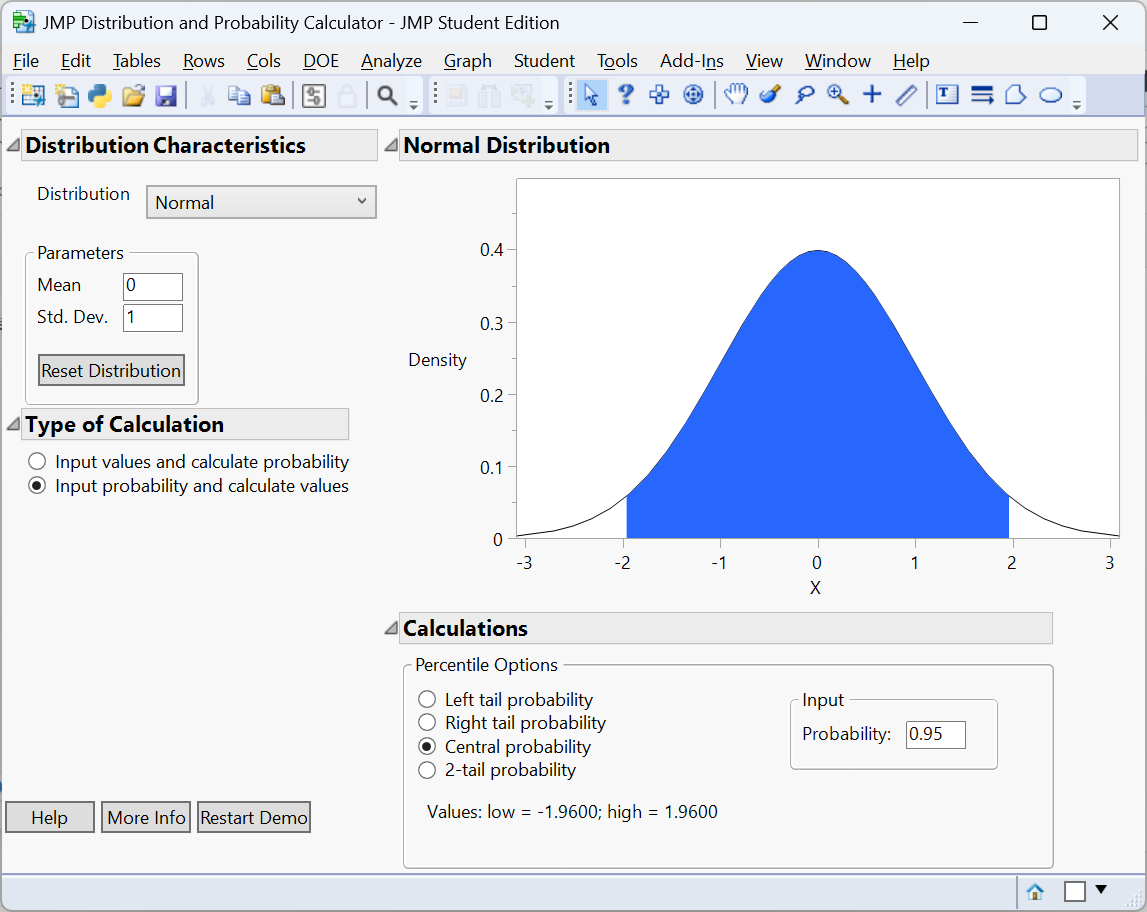
Task: Choose Left tail probability option
Action: [x=427, y=700]
